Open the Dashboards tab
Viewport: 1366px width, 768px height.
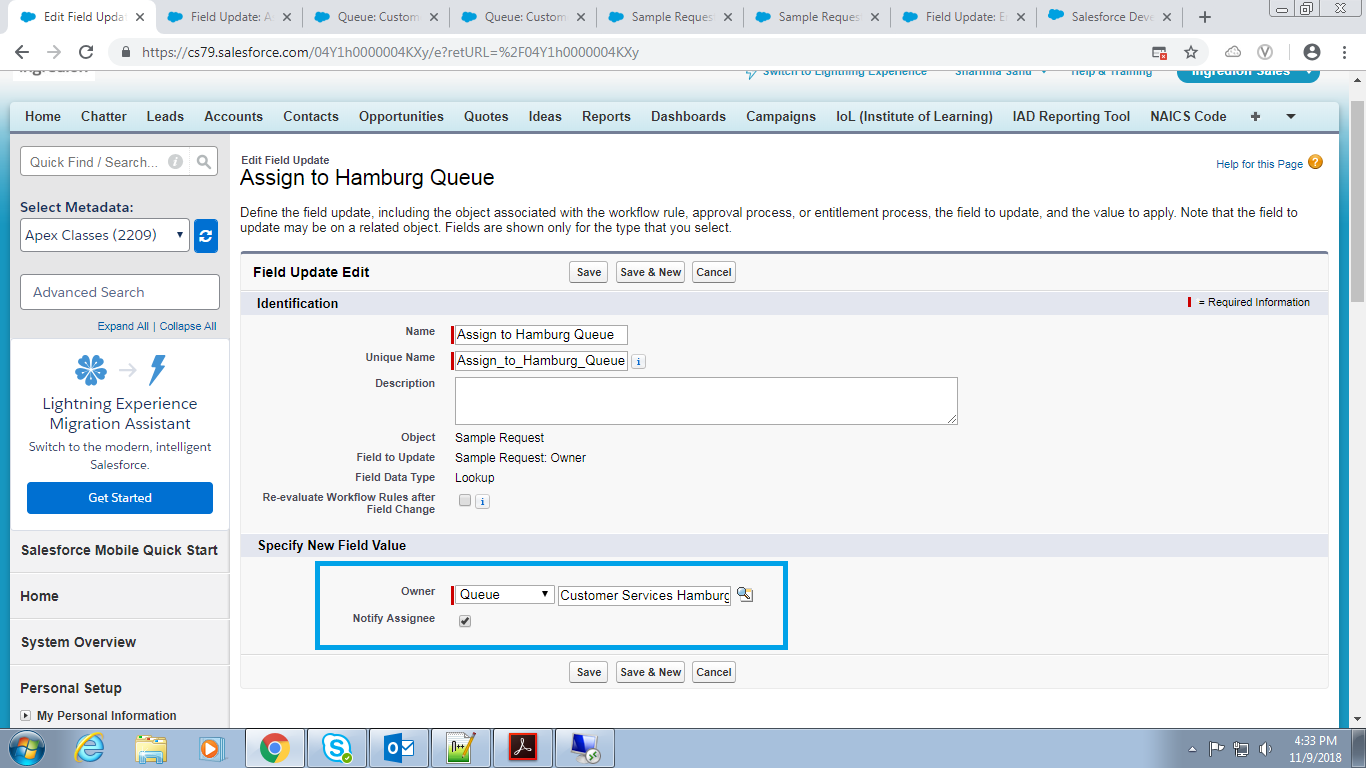tap(688, 117)
